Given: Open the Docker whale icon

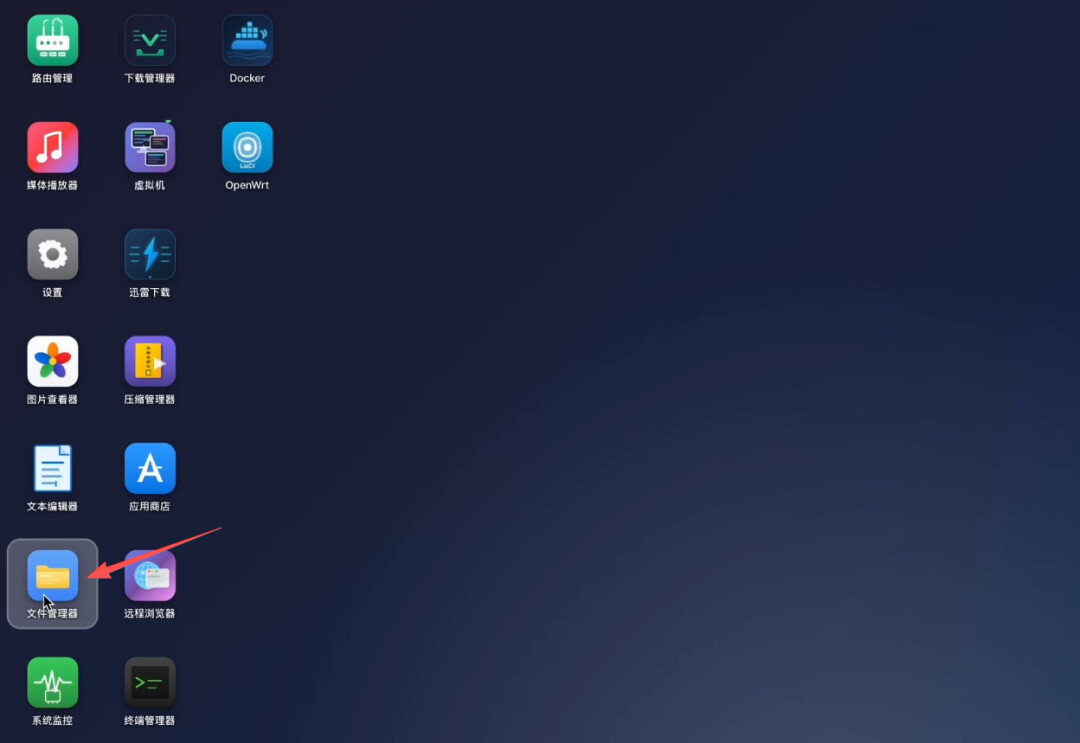Looking at the screenshot, I should (247, 41).
